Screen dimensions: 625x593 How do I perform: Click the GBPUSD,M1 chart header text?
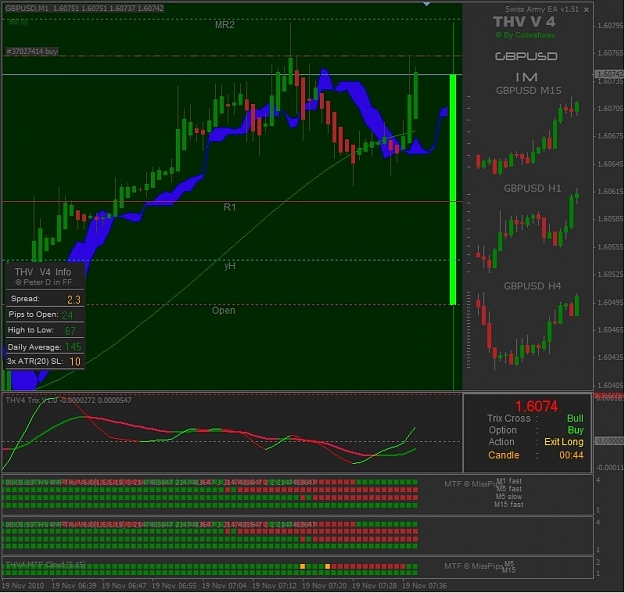85,8
